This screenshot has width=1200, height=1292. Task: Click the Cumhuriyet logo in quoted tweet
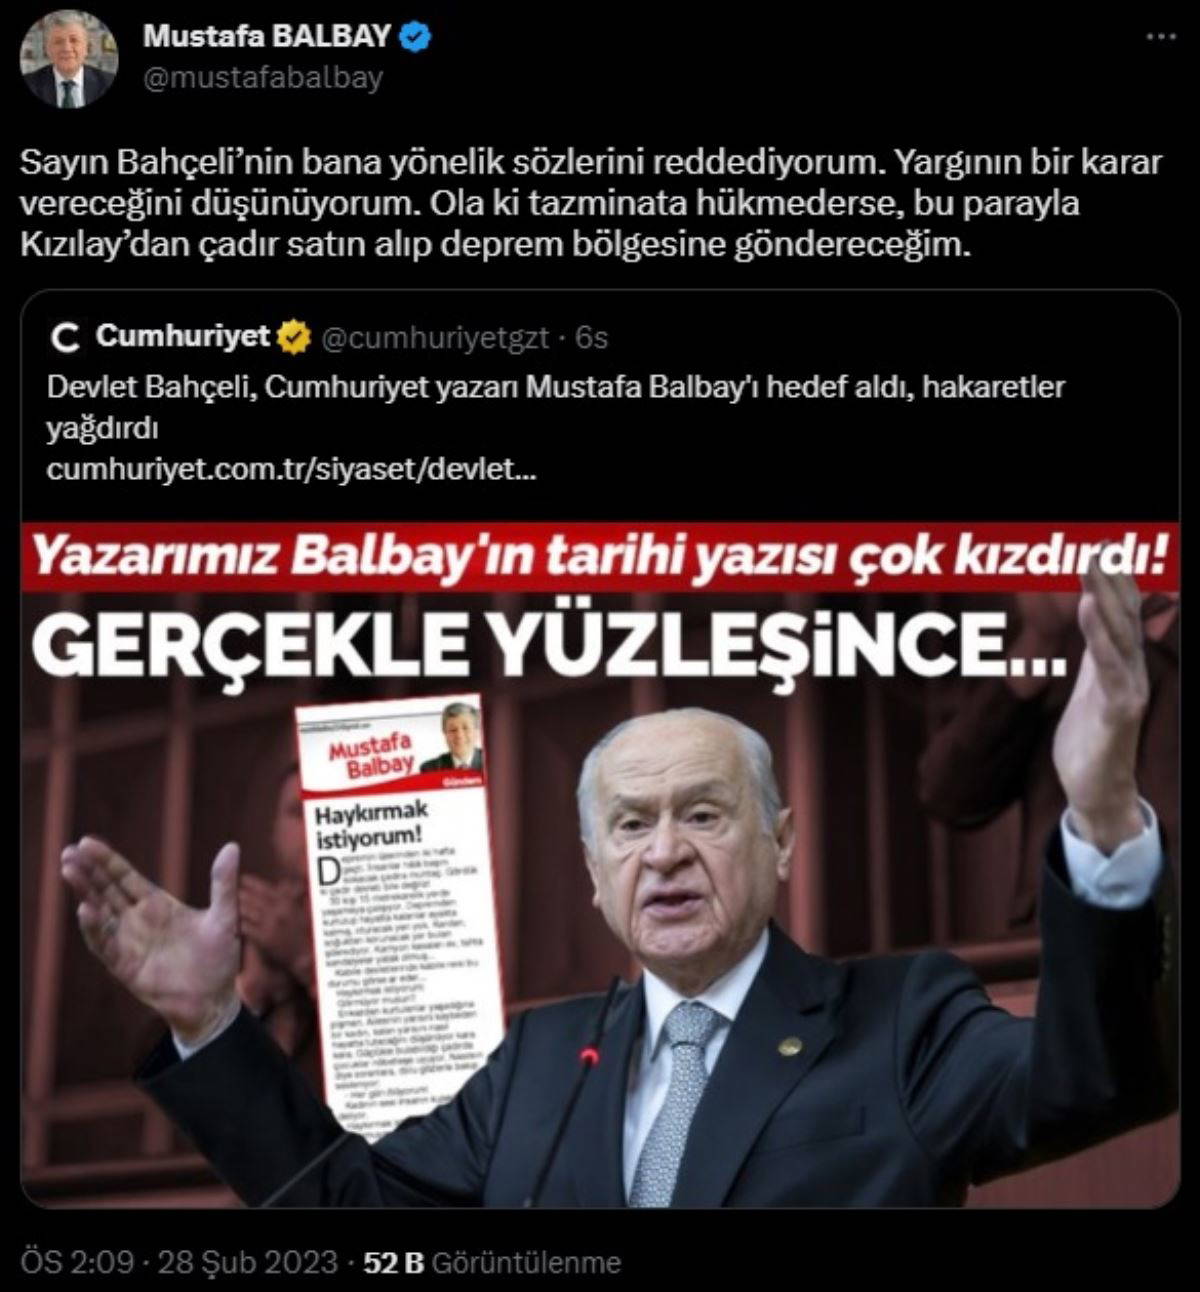point(67,339)
